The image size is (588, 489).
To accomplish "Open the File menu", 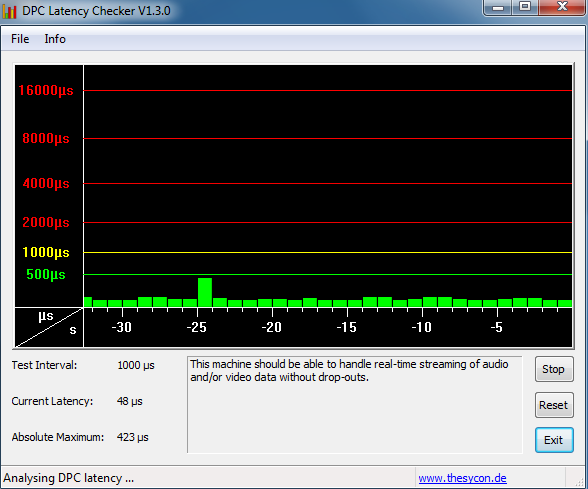I will 20,39.
